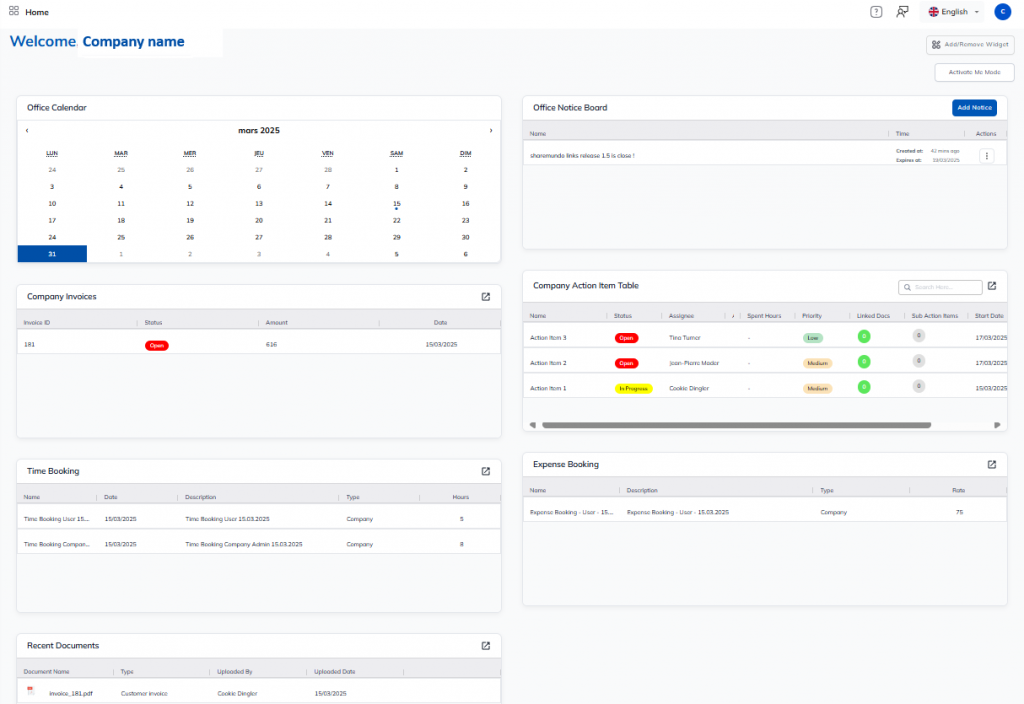Click Add/Remove Widget button

click(970, 45)
